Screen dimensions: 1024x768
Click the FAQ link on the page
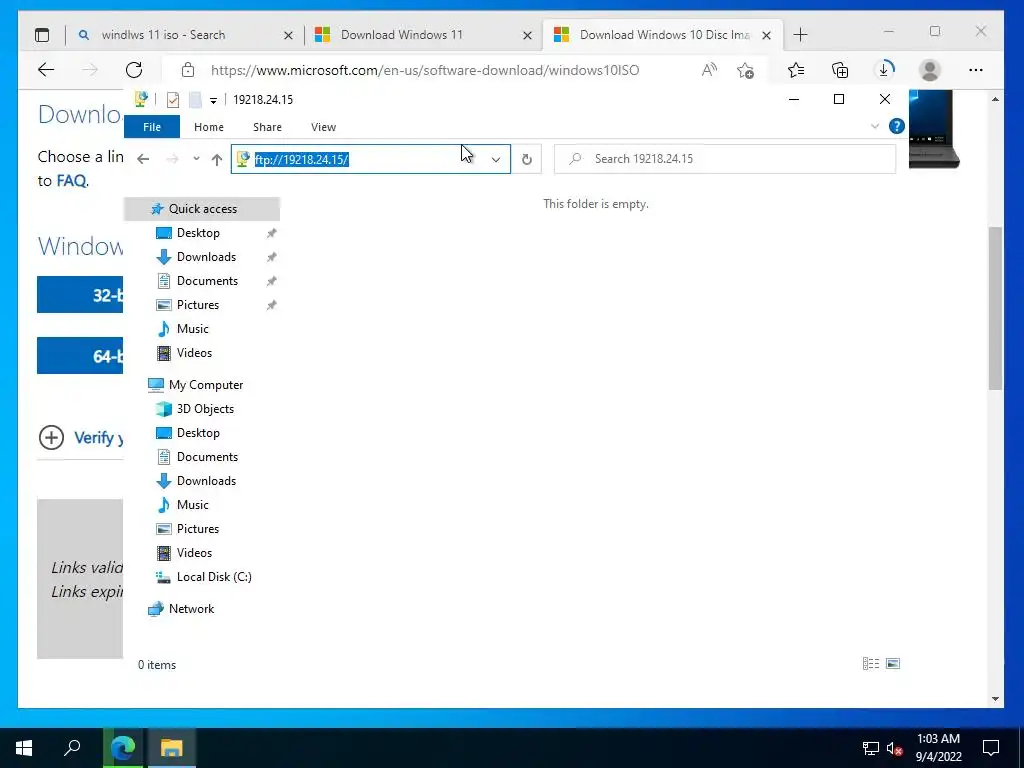[71, 180]
